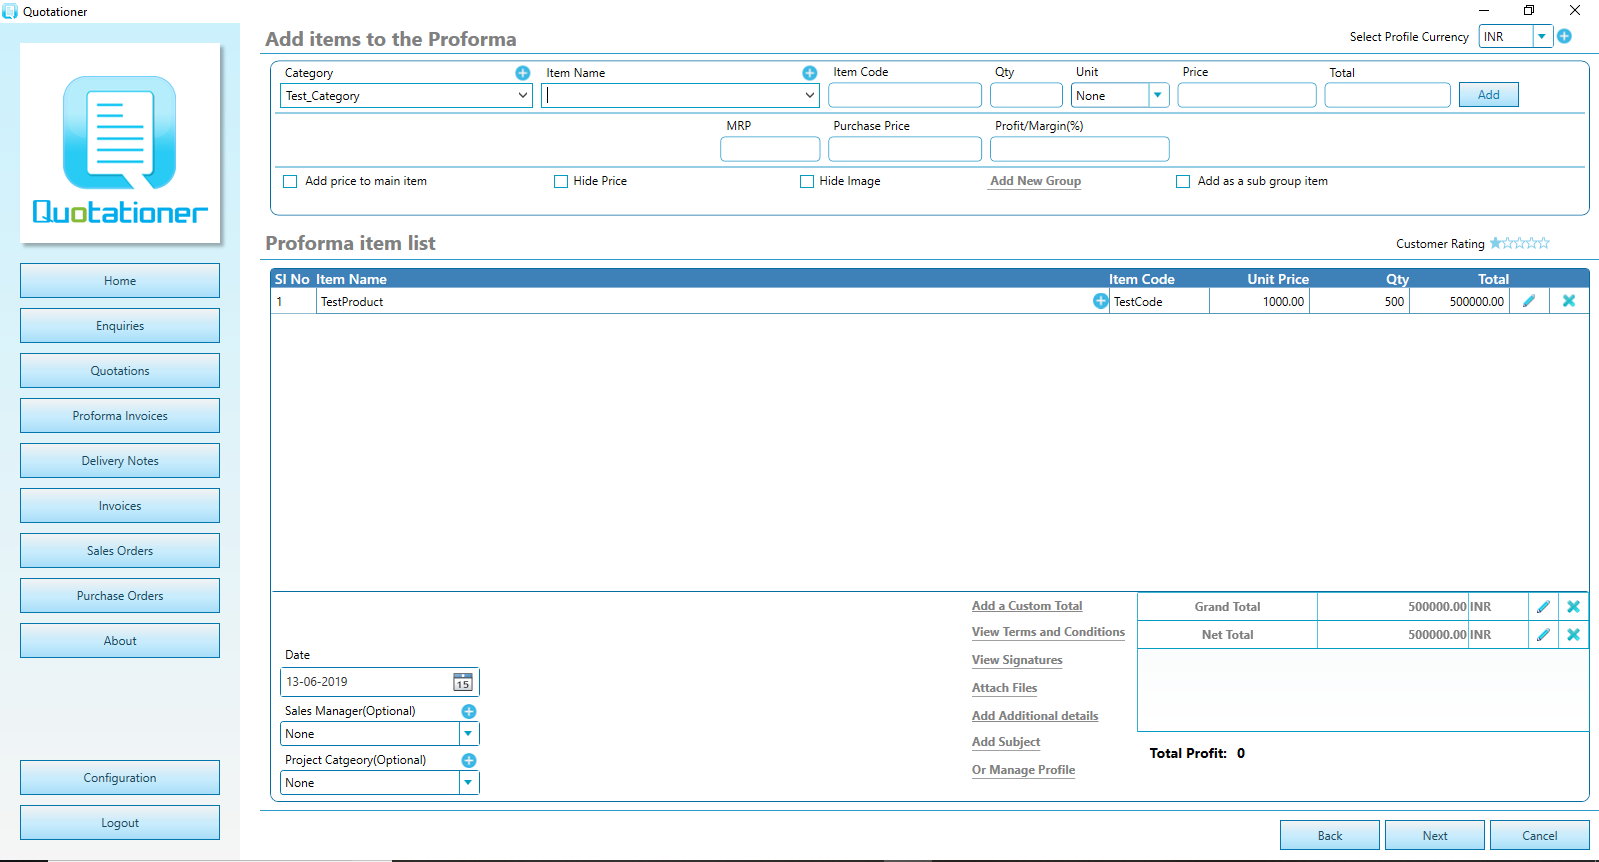The image size is (1599, 862).
Task: Cancel the proforma
Action: [1540, 836]
